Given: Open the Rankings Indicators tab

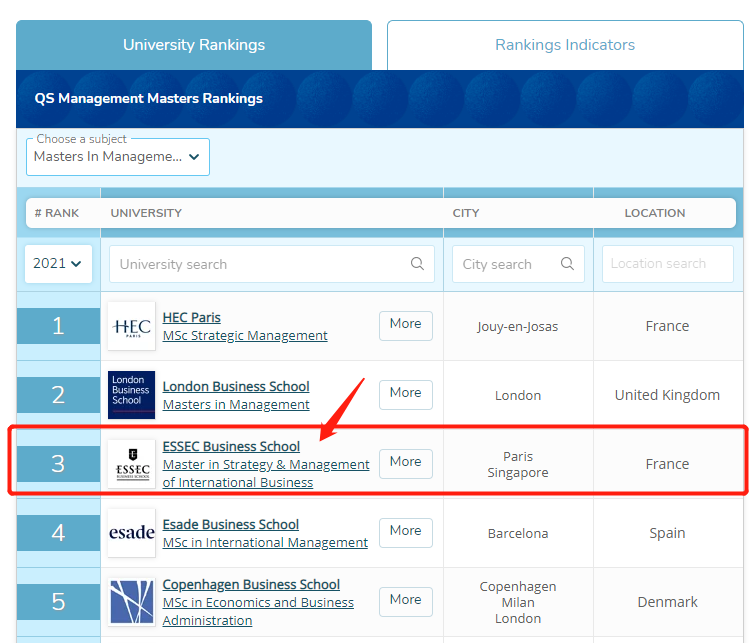Looking at the screenshot, I should 565,45.
